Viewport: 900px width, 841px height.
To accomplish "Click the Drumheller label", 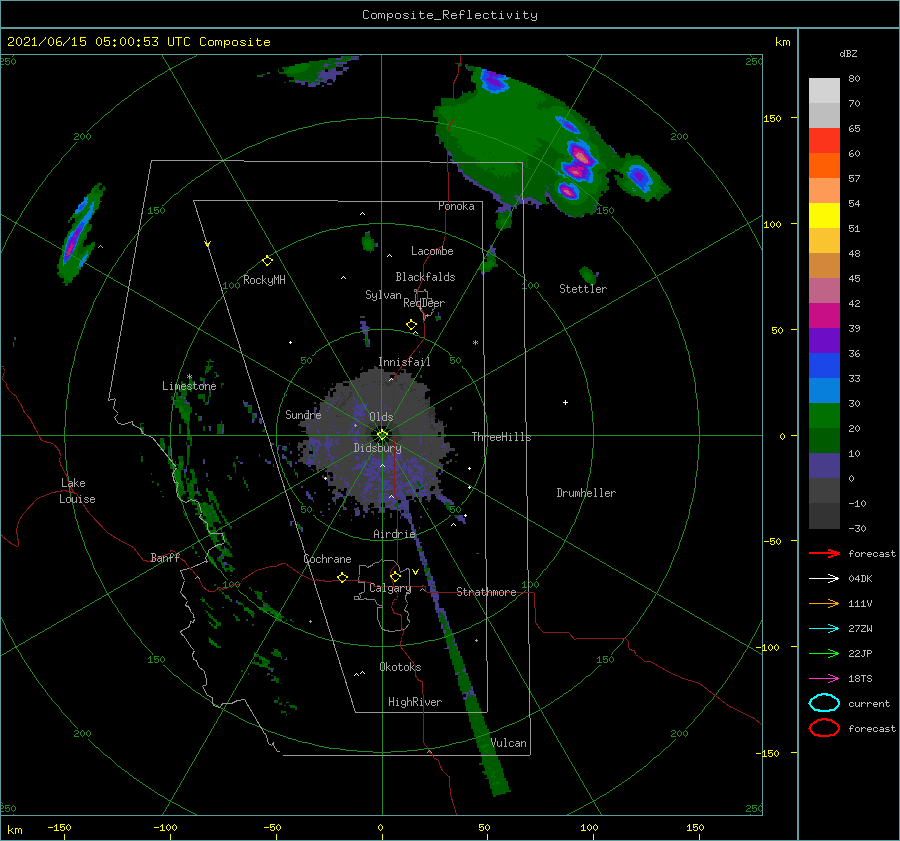I will (586, 493).
